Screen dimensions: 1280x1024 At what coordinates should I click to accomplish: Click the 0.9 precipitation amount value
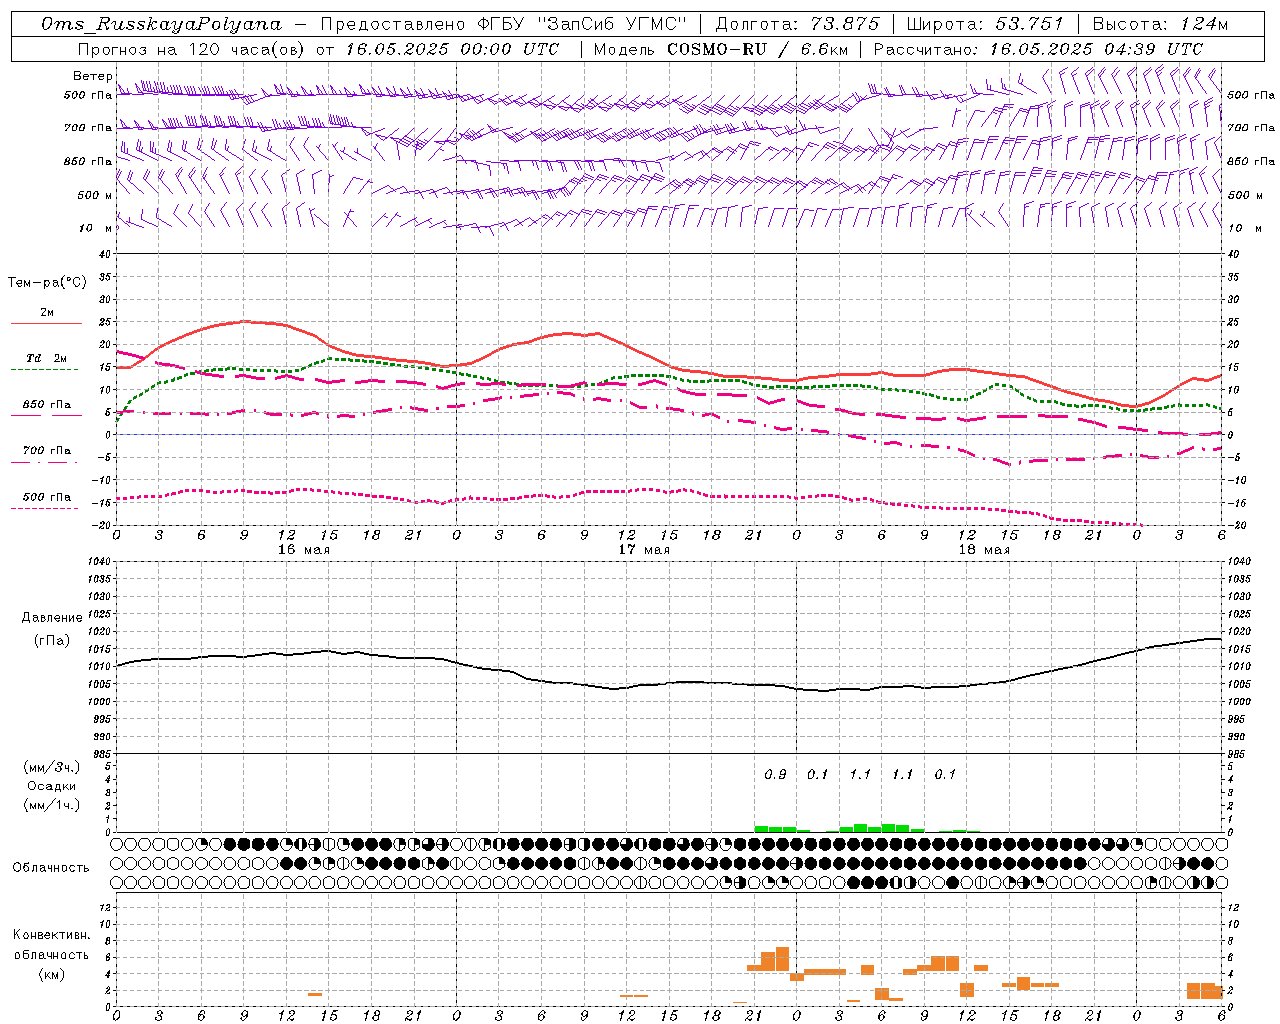(775, 774)
